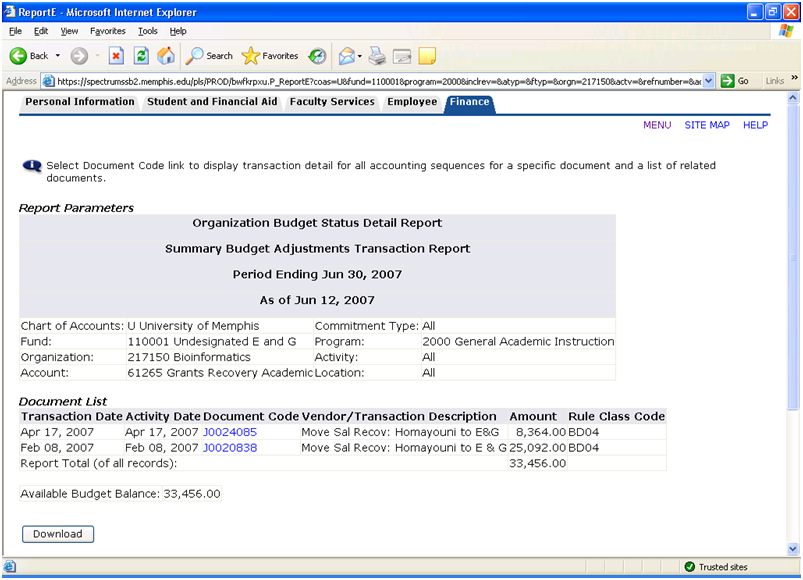Click the Stop loading icon
This screenshot has width=803, height=580.
116,56
